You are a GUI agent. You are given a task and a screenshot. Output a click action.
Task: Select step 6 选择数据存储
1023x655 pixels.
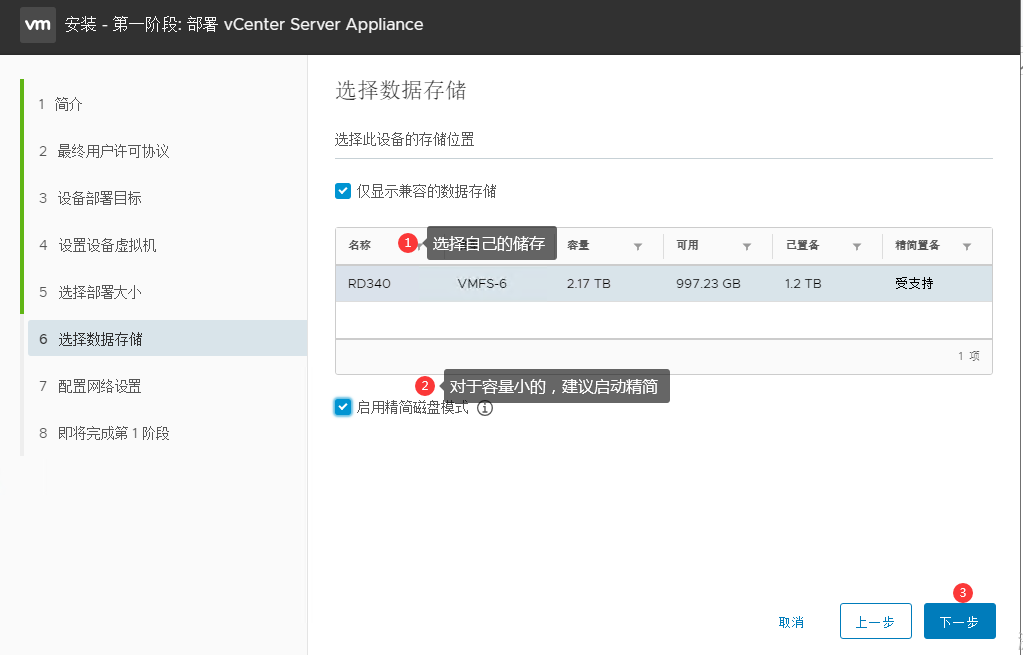coord(100,339)
